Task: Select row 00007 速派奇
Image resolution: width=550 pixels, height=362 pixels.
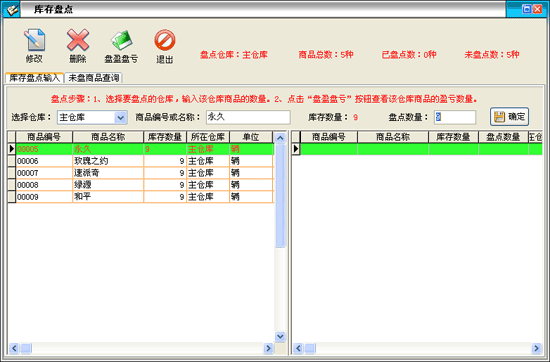Action: pyautogui.click(x=140, y=173)
